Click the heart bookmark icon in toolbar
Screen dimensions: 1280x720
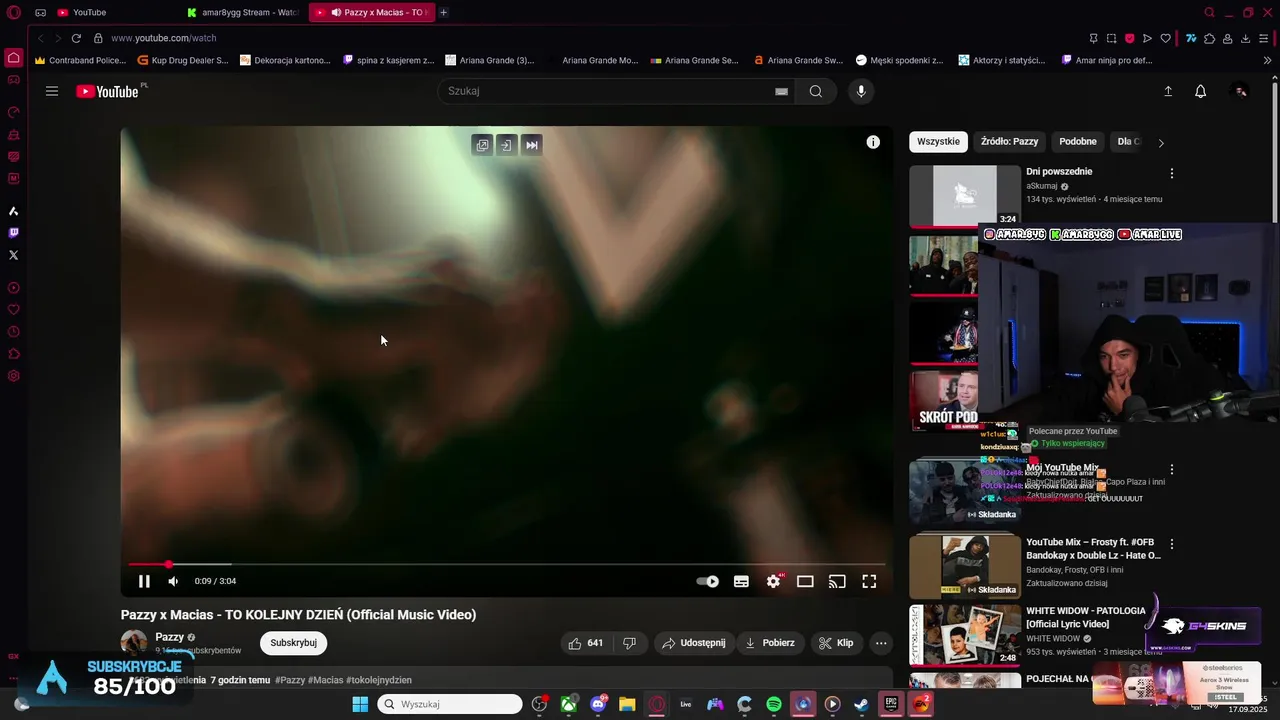click(x=1165, y=38)
